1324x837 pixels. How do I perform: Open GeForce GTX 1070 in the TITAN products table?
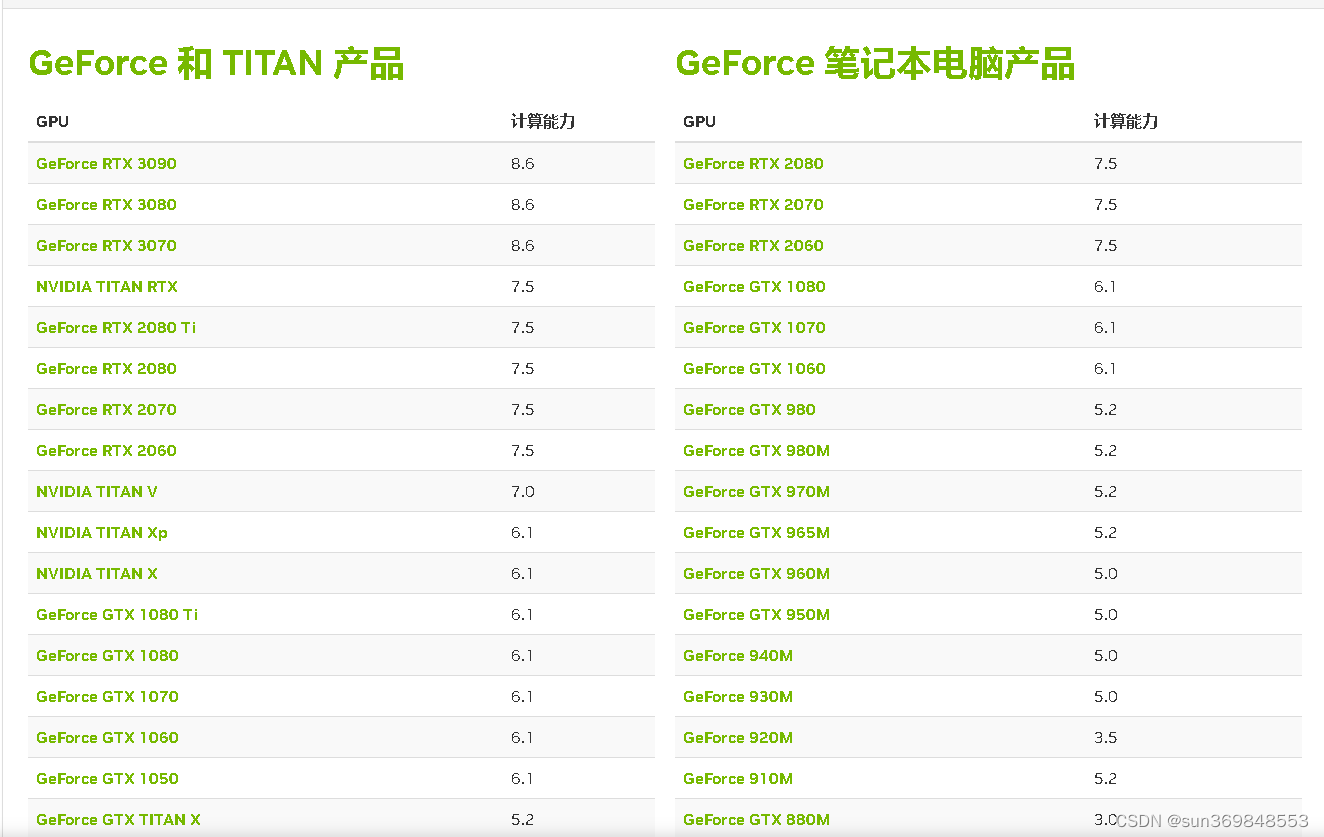coord(107,696)
